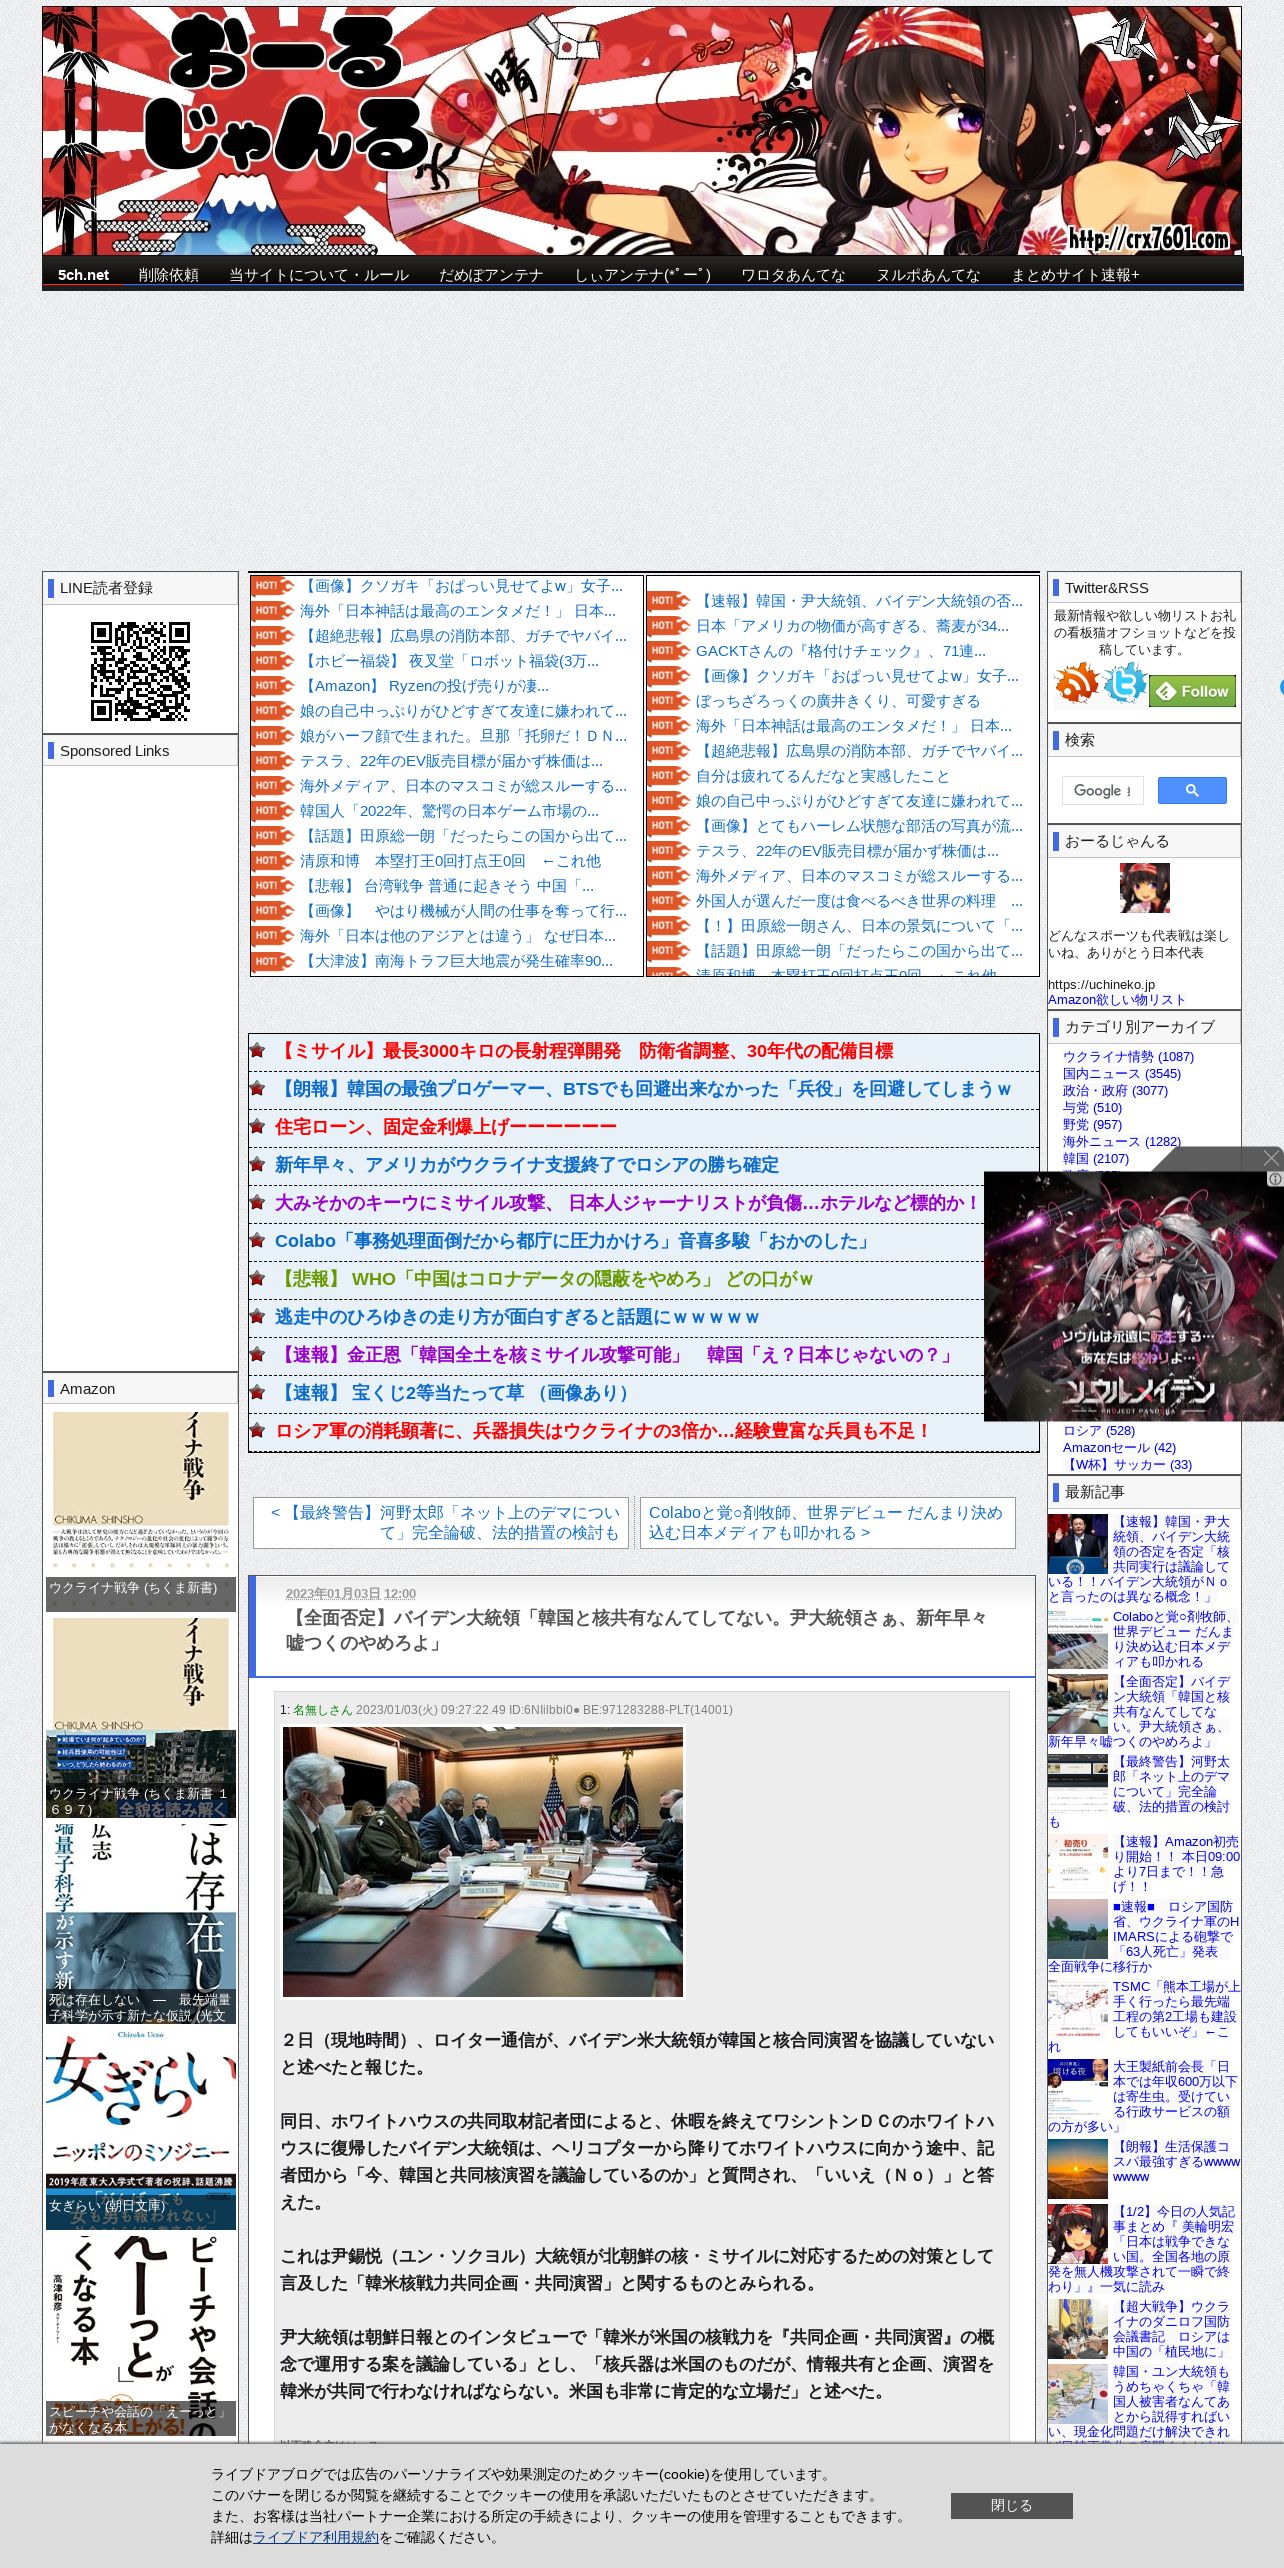Open hot link 【Amazon】 Ryzenの投げ売り
The image size is (1284, 2568).
pyautogui.click(x=424, y=686)
